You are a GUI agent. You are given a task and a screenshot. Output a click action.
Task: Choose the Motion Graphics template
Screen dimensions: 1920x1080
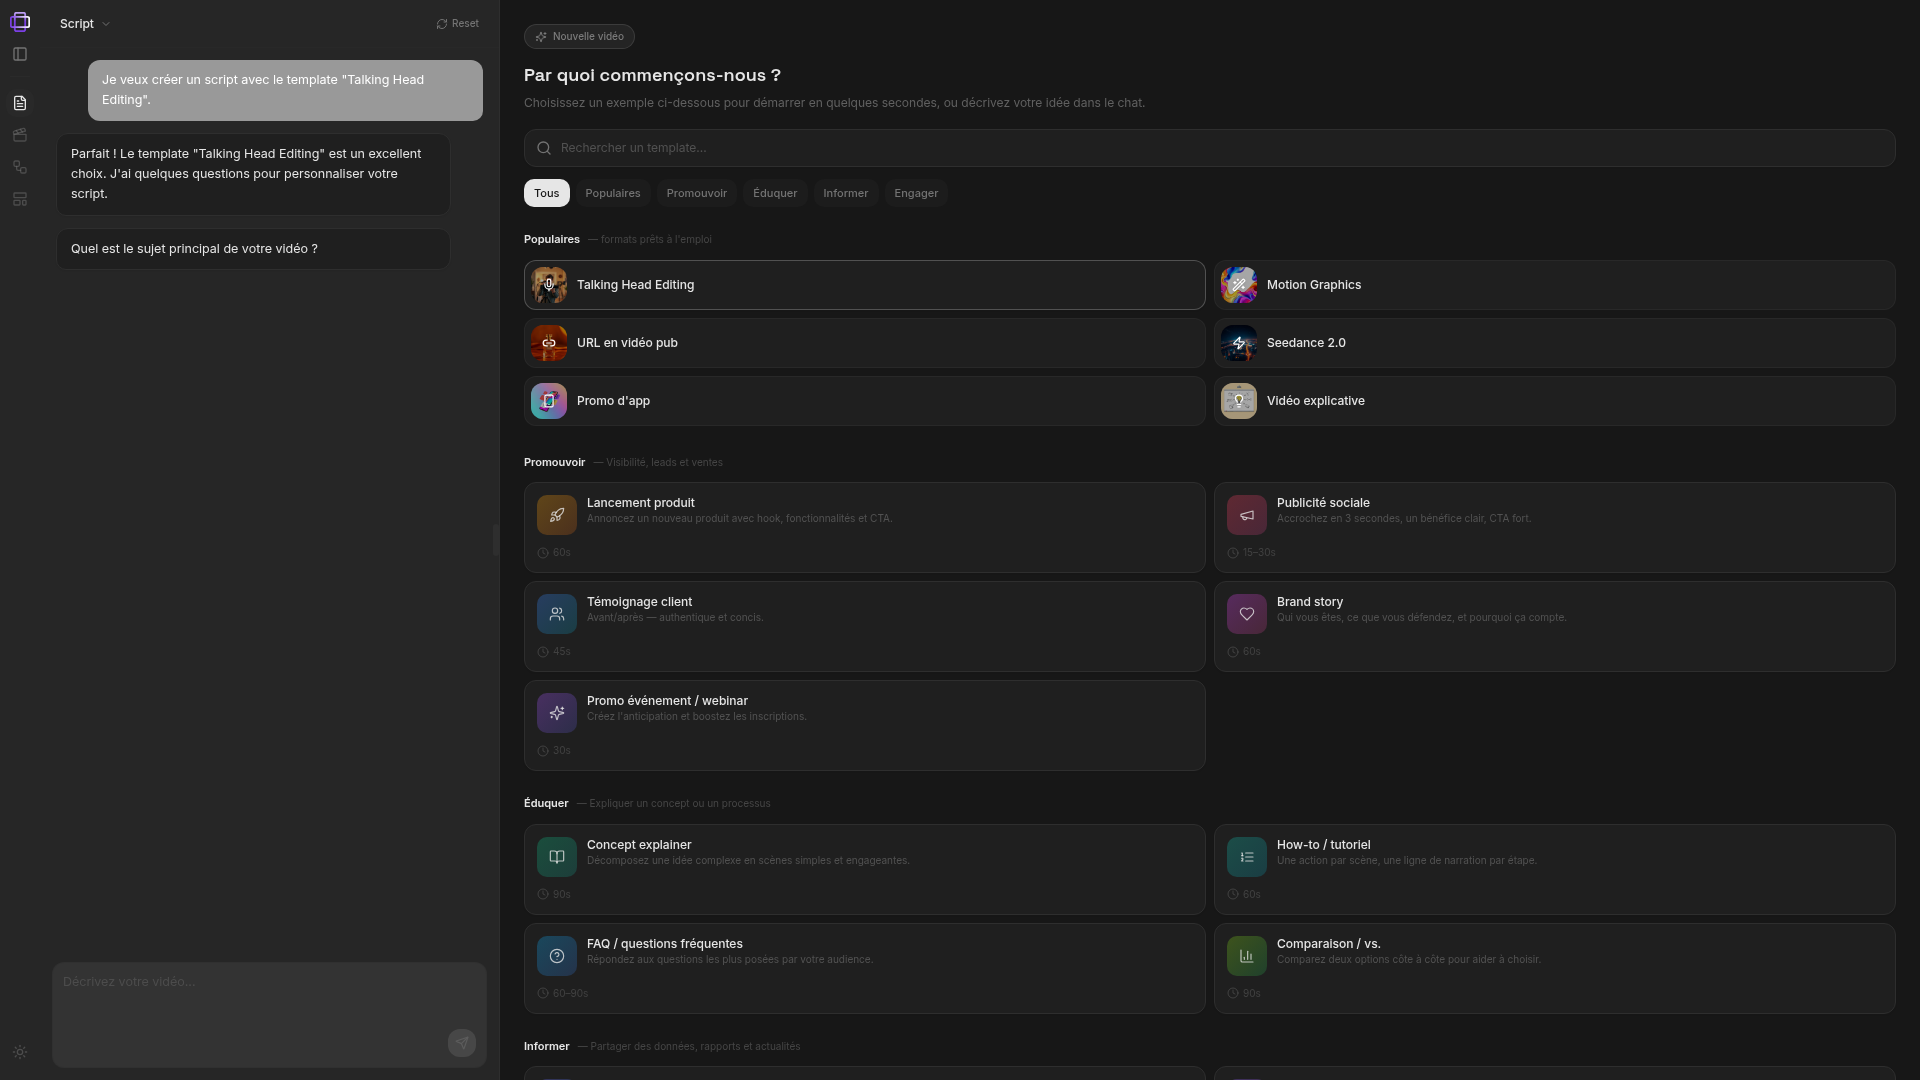point(1554,285)
